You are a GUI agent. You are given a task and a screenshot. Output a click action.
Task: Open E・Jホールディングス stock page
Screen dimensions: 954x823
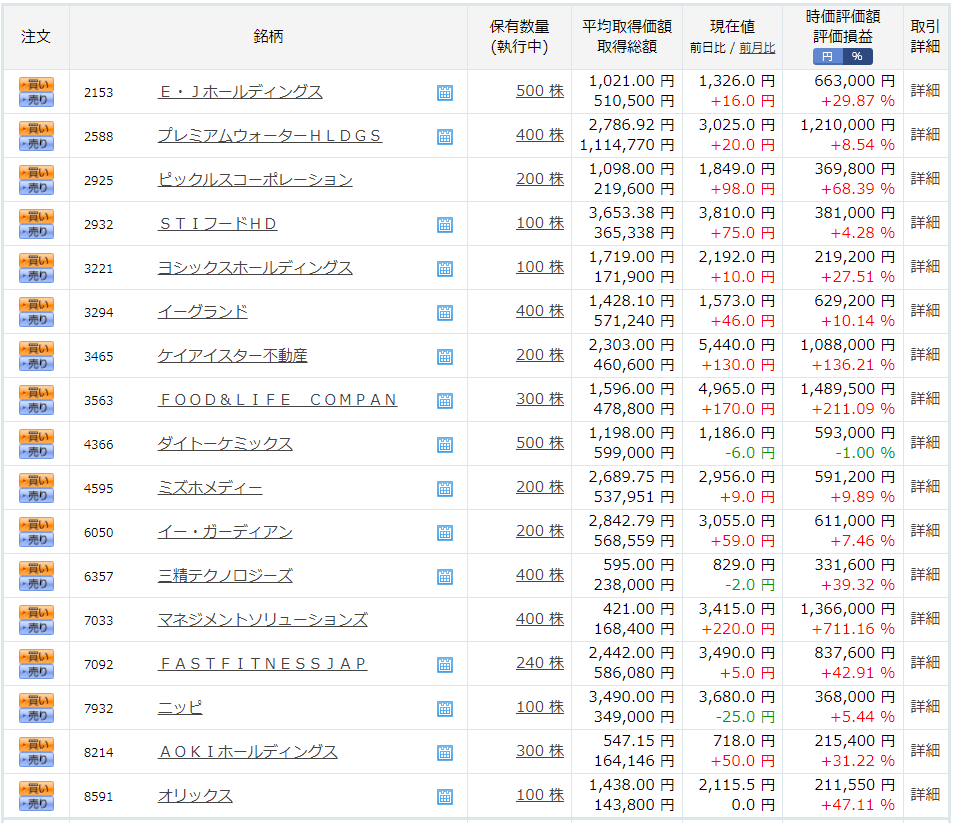coord(240,92)
